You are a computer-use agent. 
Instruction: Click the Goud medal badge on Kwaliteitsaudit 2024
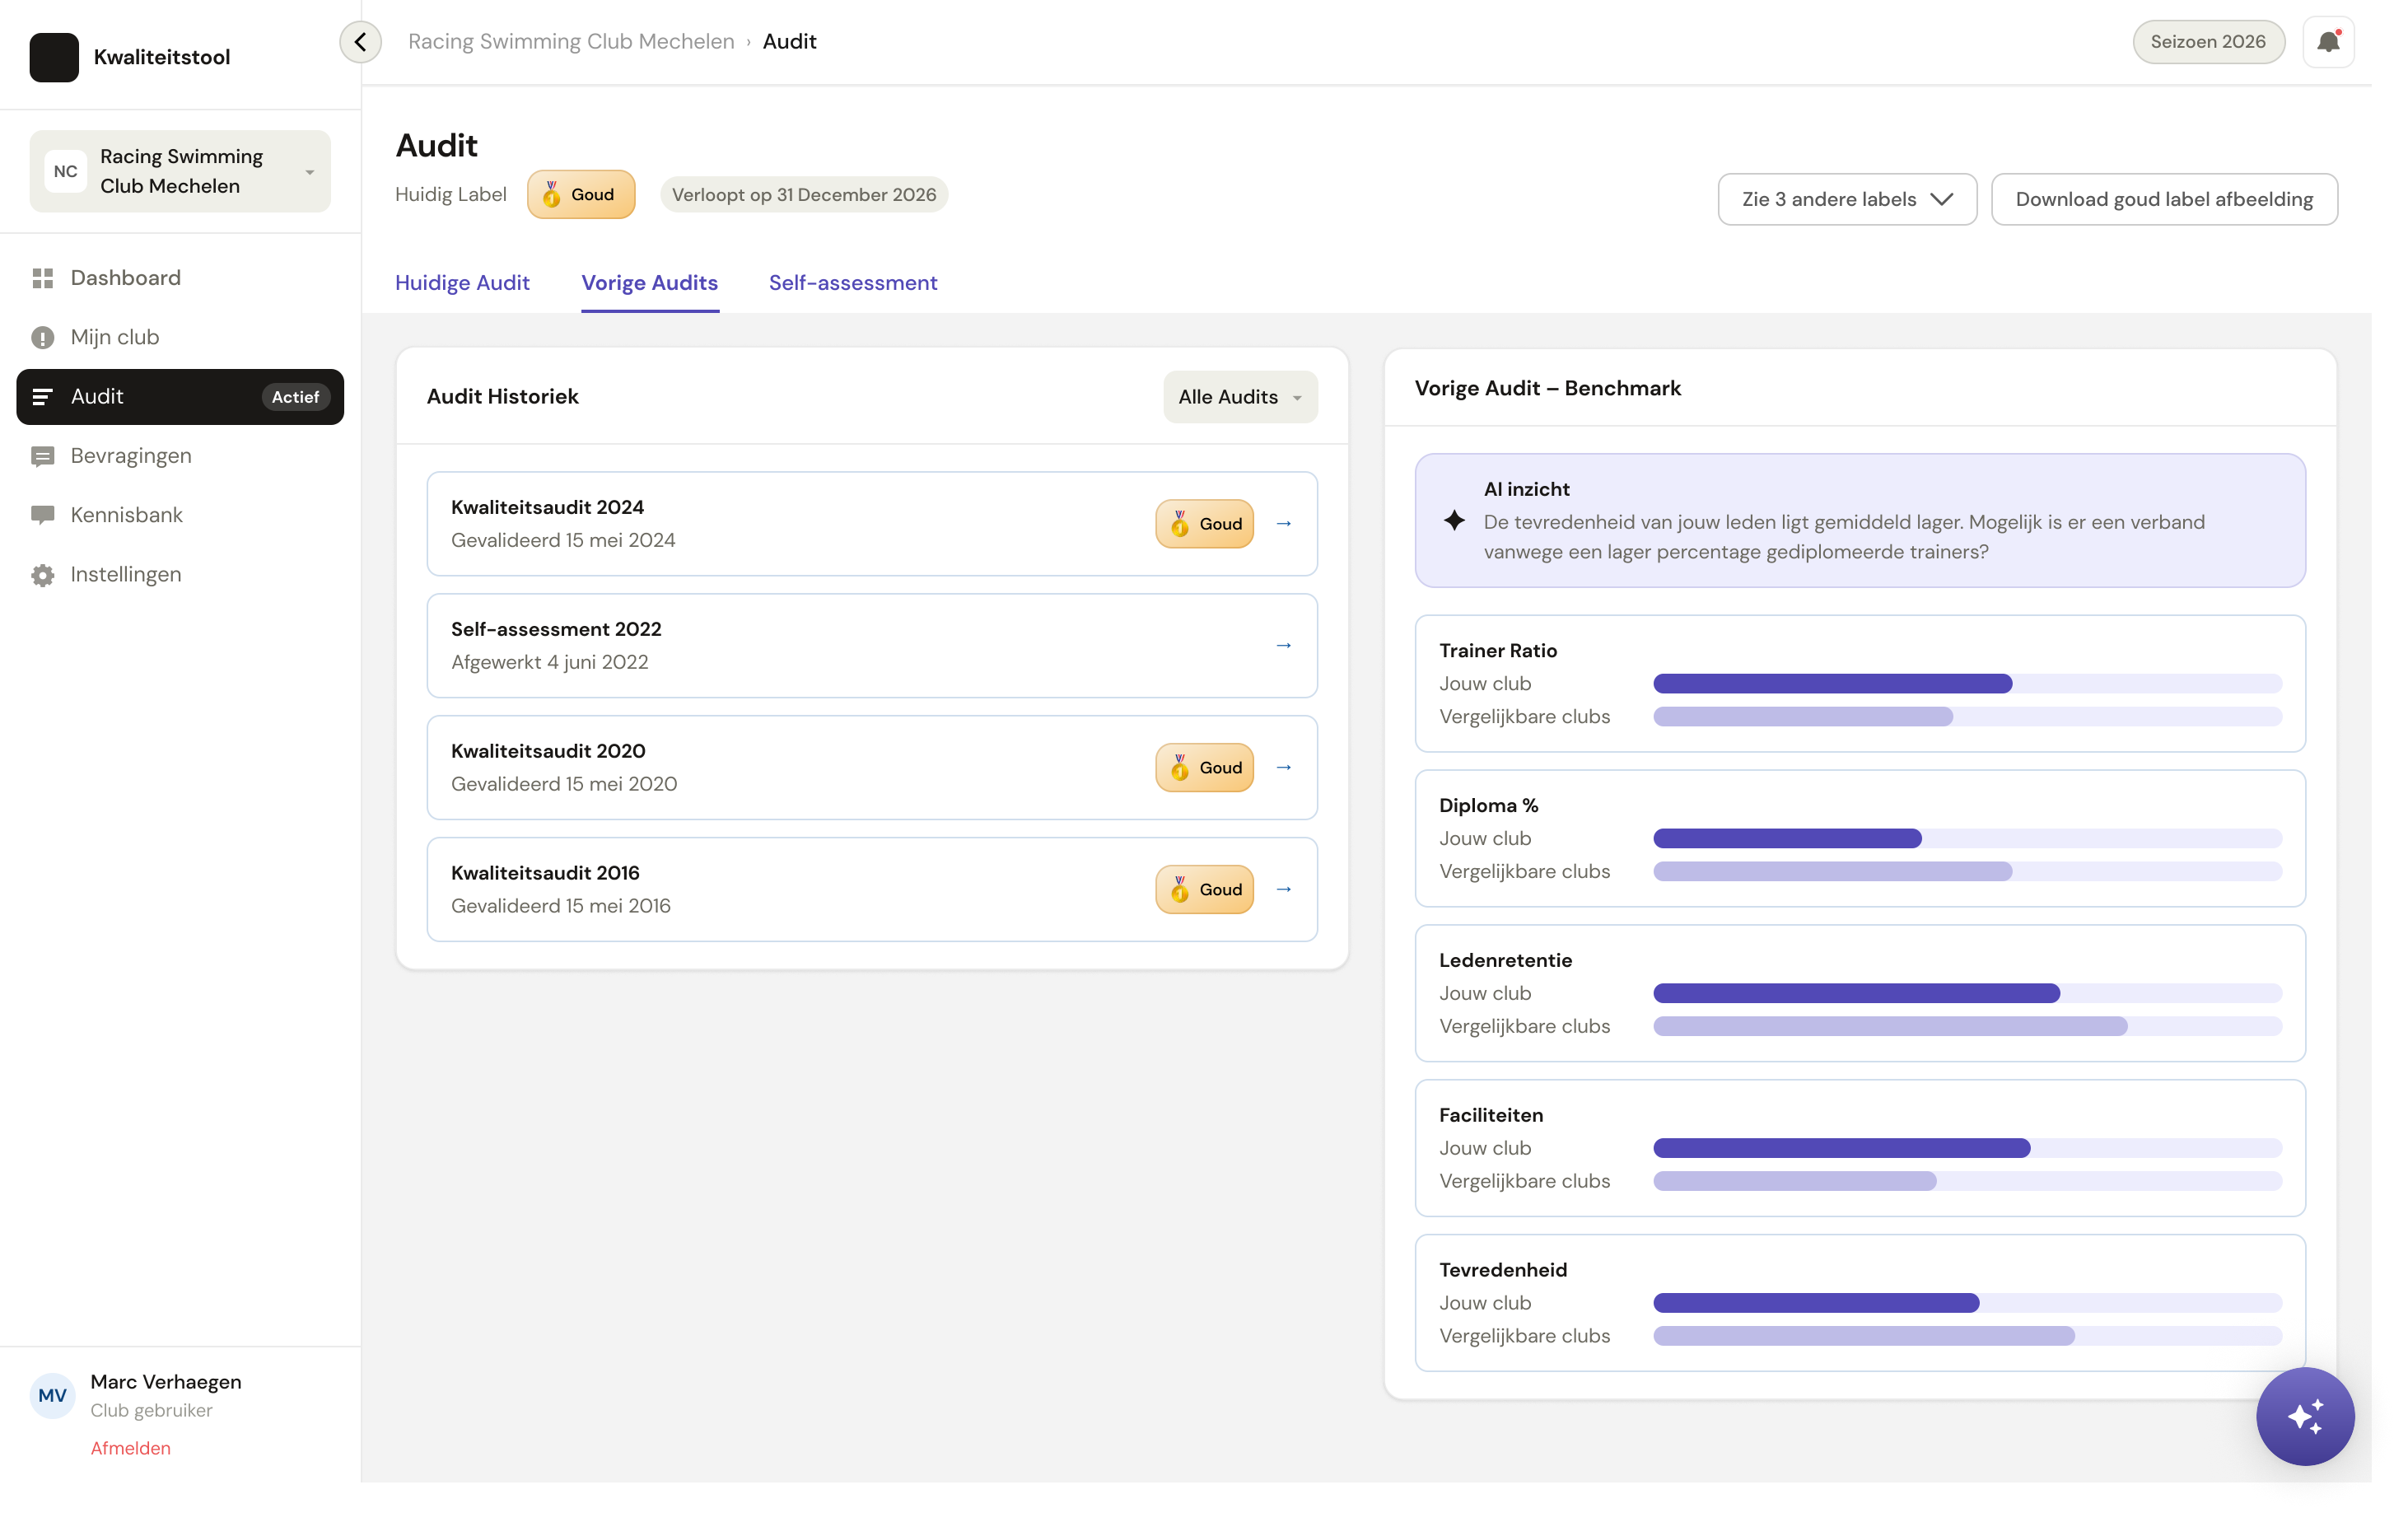coord(1204,523)
